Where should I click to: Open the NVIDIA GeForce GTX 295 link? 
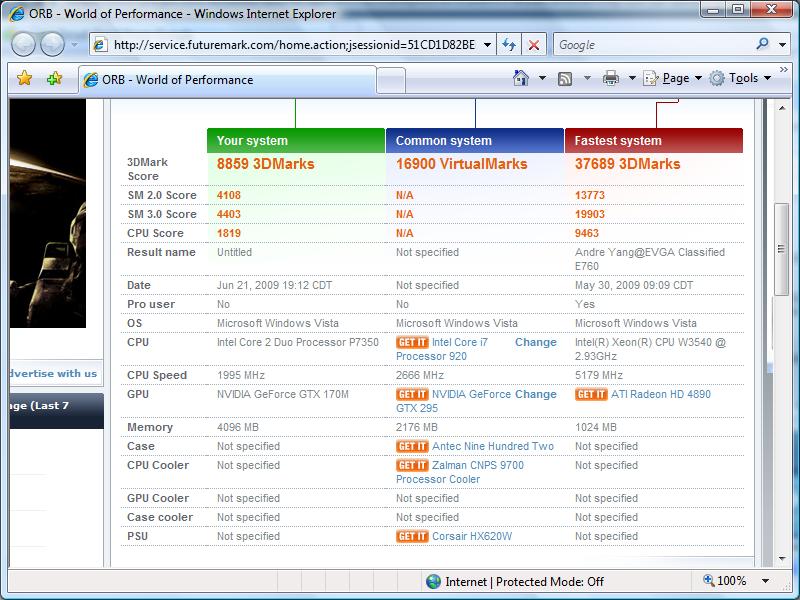[454, 402]
